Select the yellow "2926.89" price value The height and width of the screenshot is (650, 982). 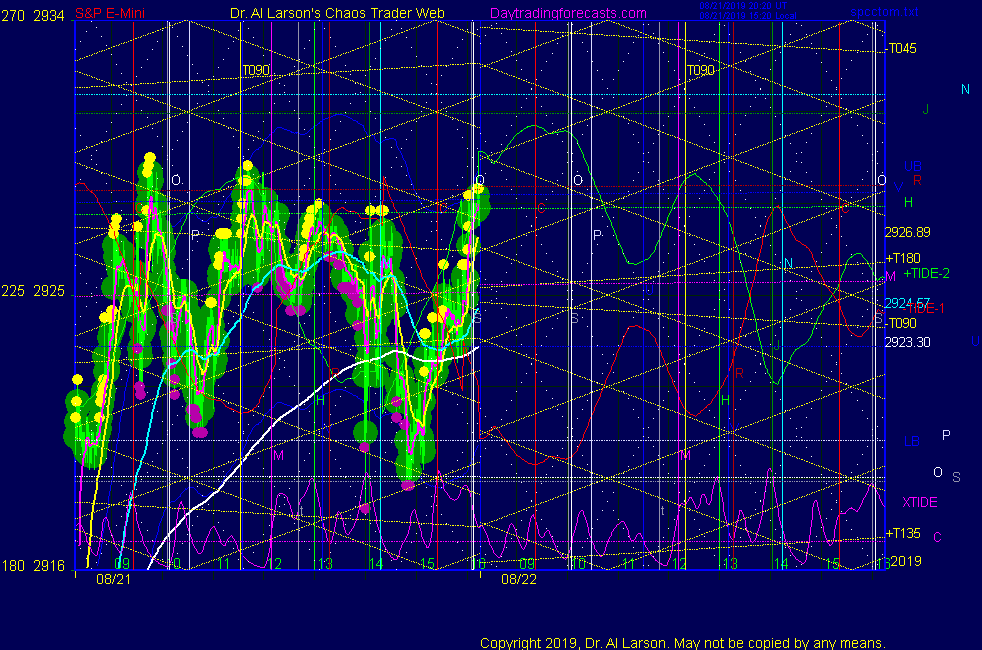907,232
